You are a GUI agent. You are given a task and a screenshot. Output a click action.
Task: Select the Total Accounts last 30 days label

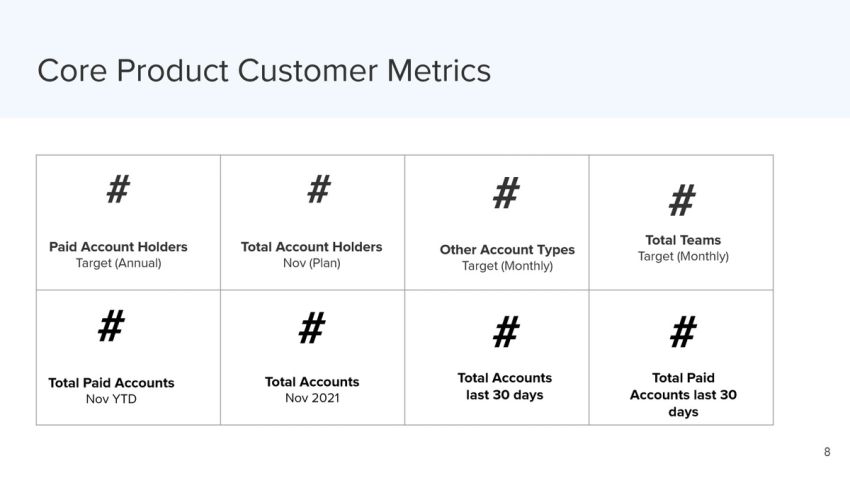tap(505, 386)
